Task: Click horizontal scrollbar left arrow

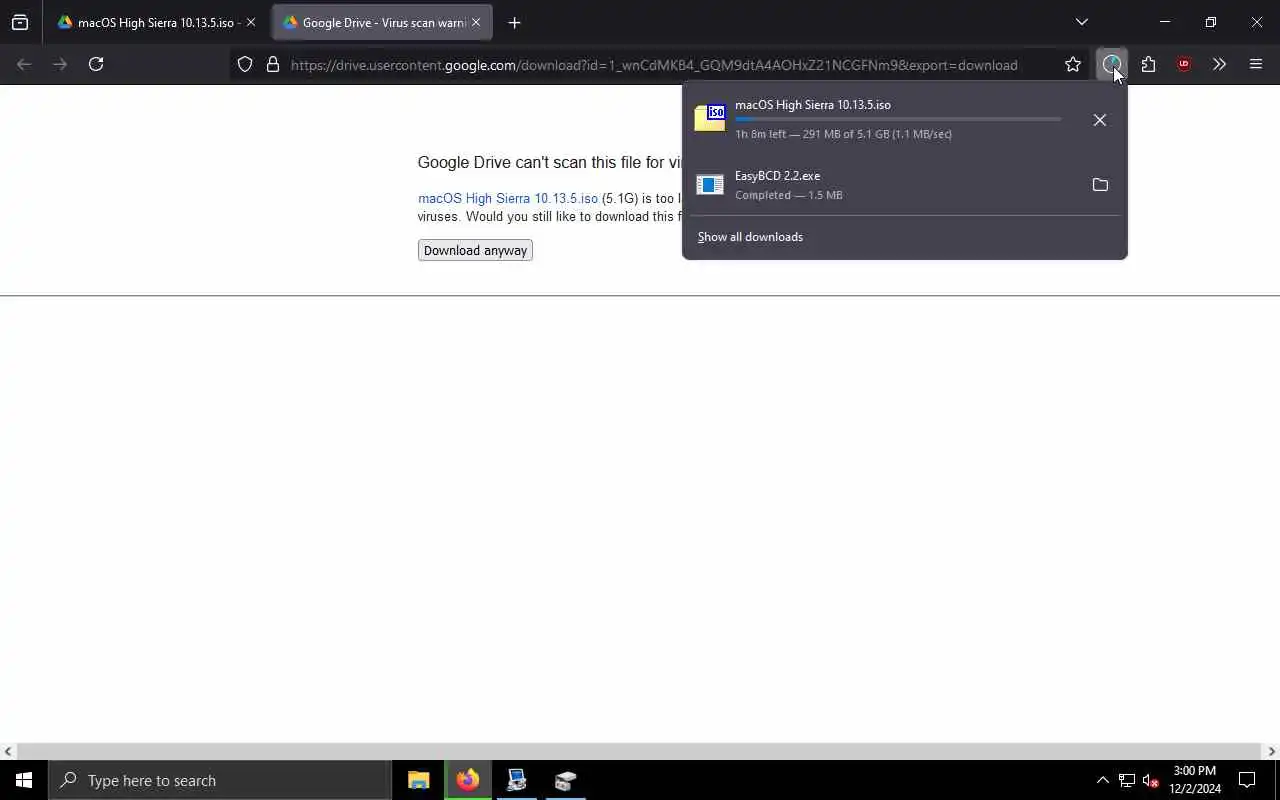Action: [8, 751]
